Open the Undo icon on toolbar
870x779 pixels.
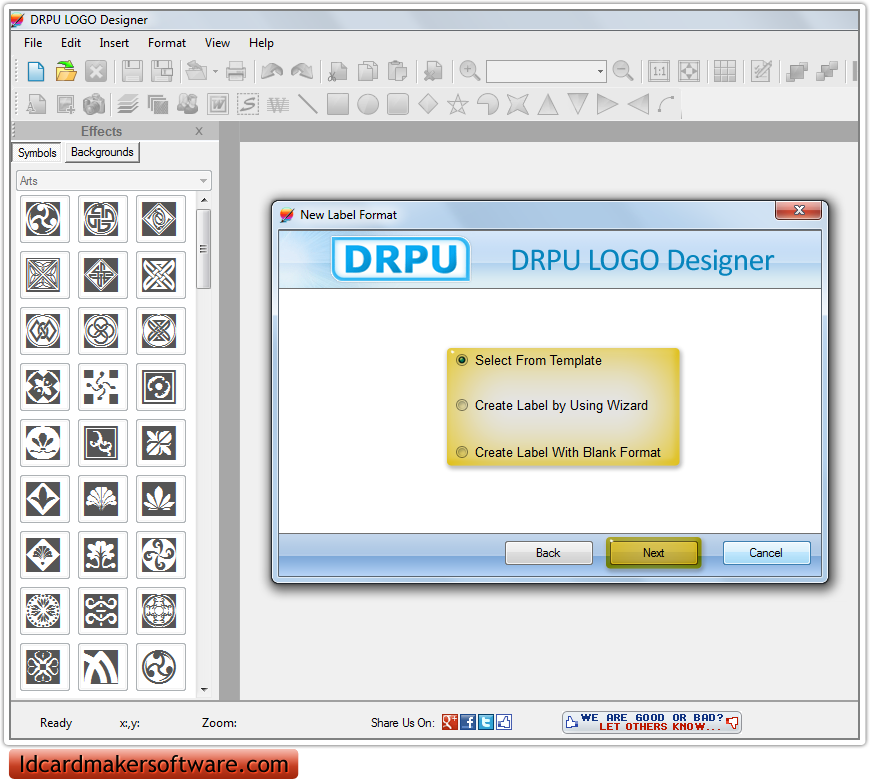coord(270,71)
